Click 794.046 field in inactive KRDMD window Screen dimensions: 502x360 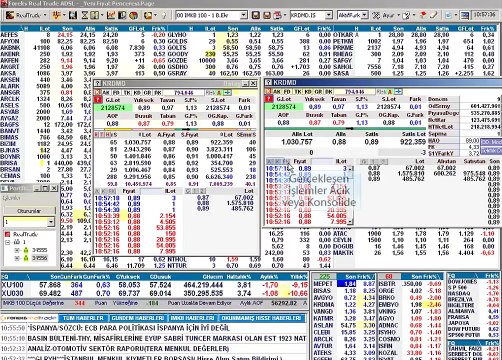[184, 92]
